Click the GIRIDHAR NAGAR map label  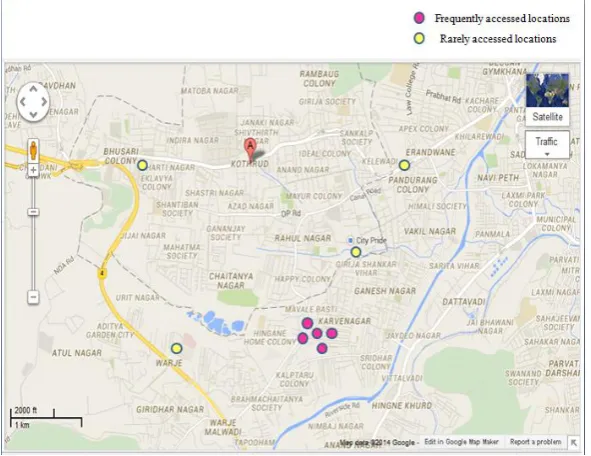pyautogui.click(x=170, y=409)
